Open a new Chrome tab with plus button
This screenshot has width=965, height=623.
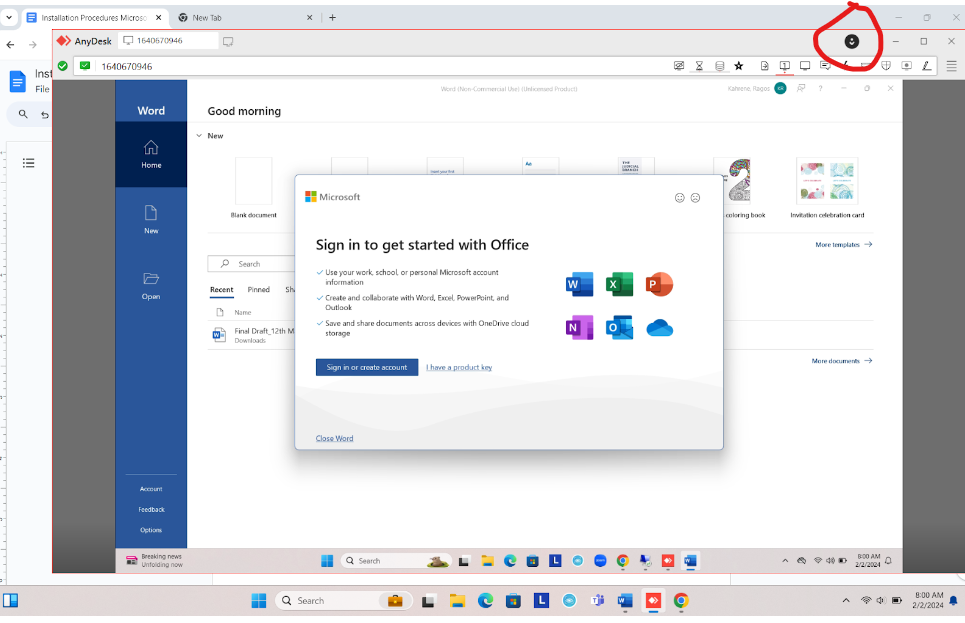tap(332, 17)
